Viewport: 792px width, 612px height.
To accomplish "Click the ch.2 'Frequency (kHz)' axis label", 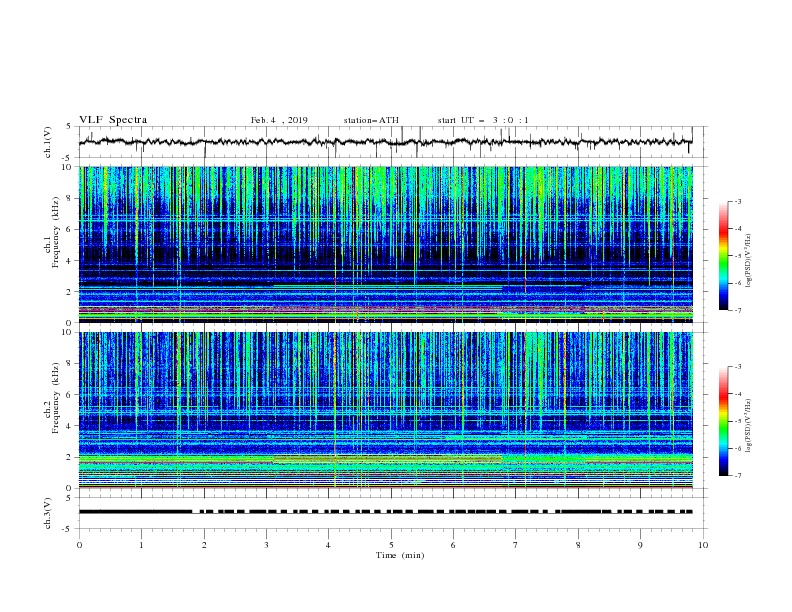I will [x=57, y=397].
